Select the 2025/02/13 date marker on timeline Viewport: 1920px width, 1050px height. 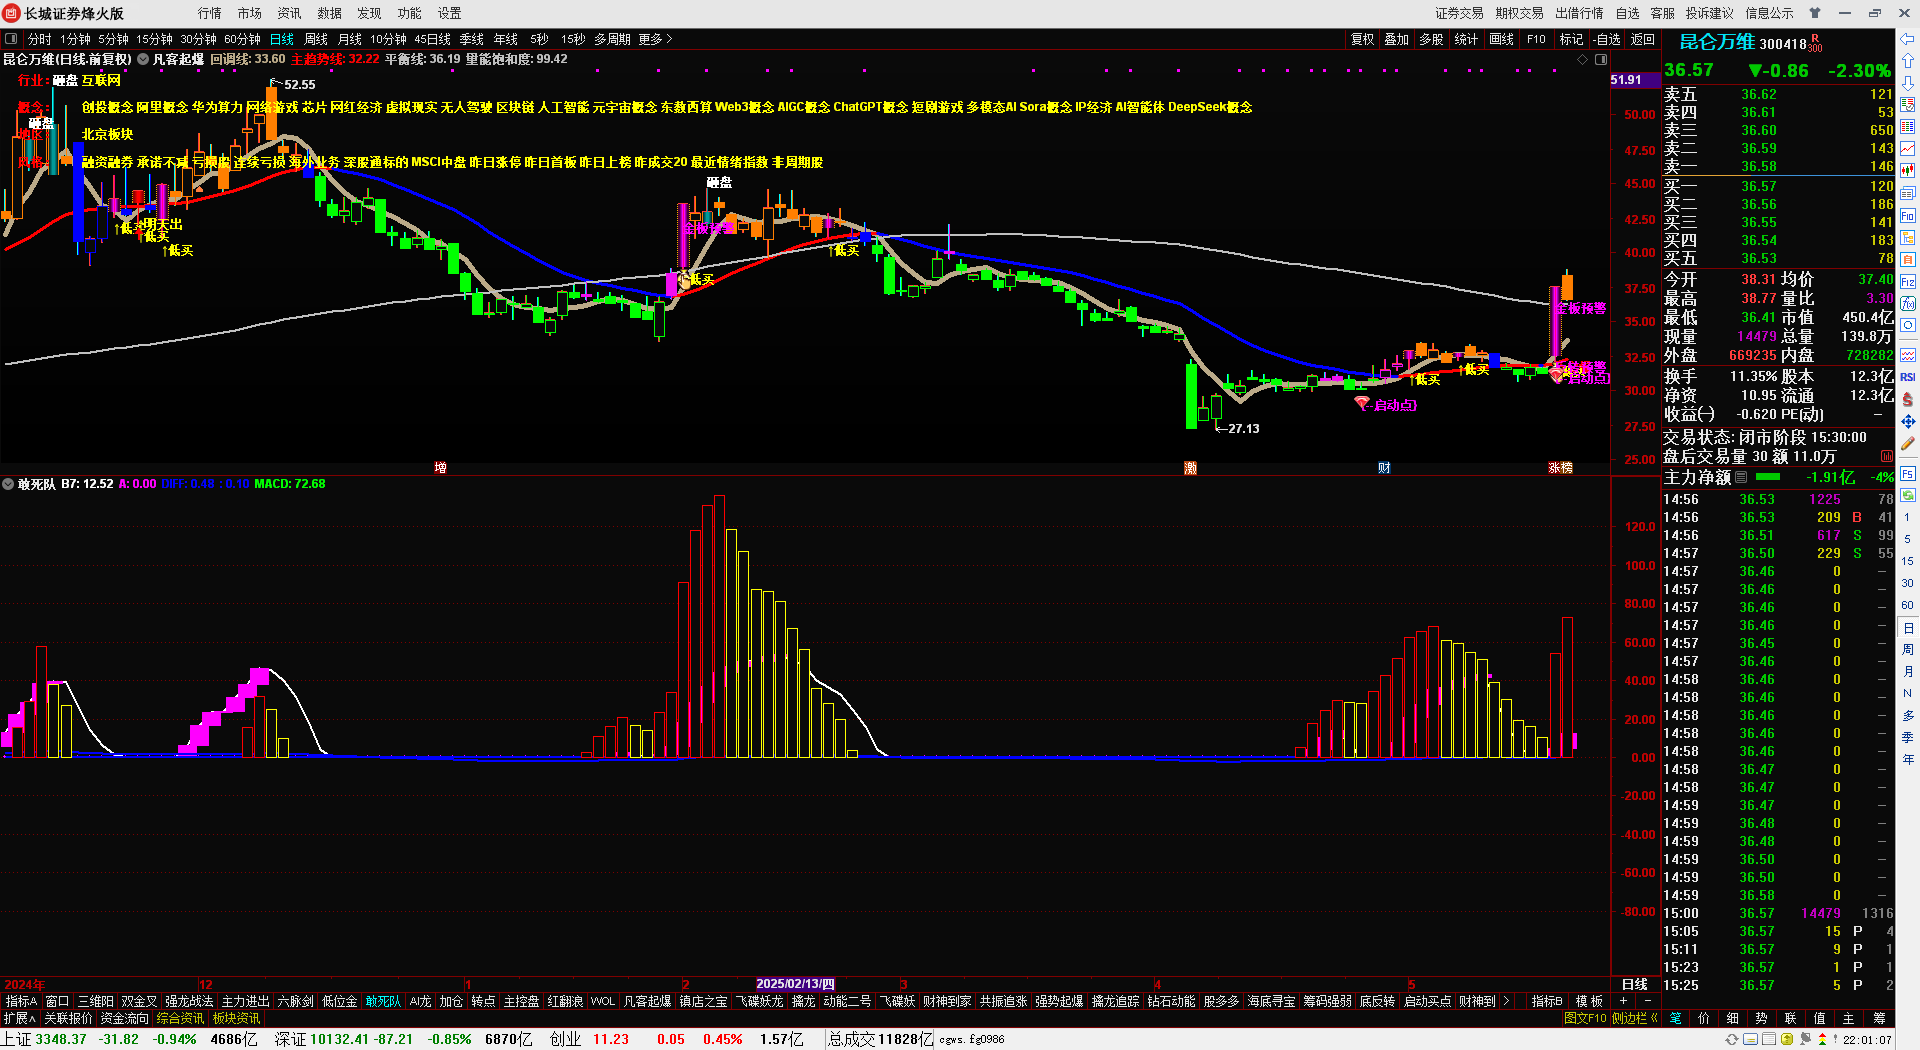pyautogui.click(x=795, y=984)
